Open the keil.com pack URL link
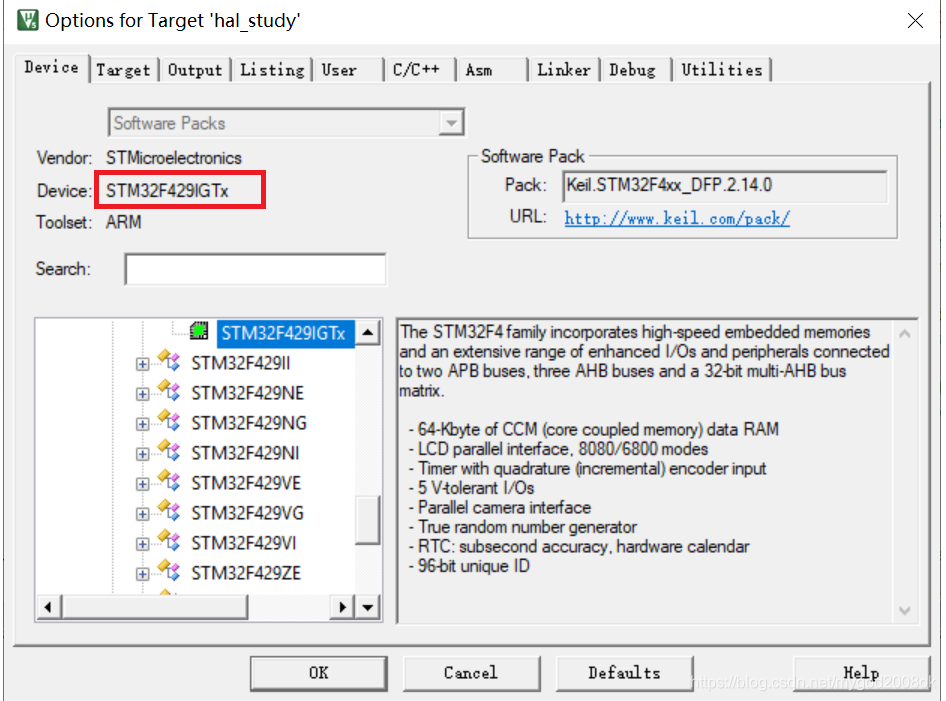Image resolution: width=946 pixels, height=701 pixels. [676, 218]
